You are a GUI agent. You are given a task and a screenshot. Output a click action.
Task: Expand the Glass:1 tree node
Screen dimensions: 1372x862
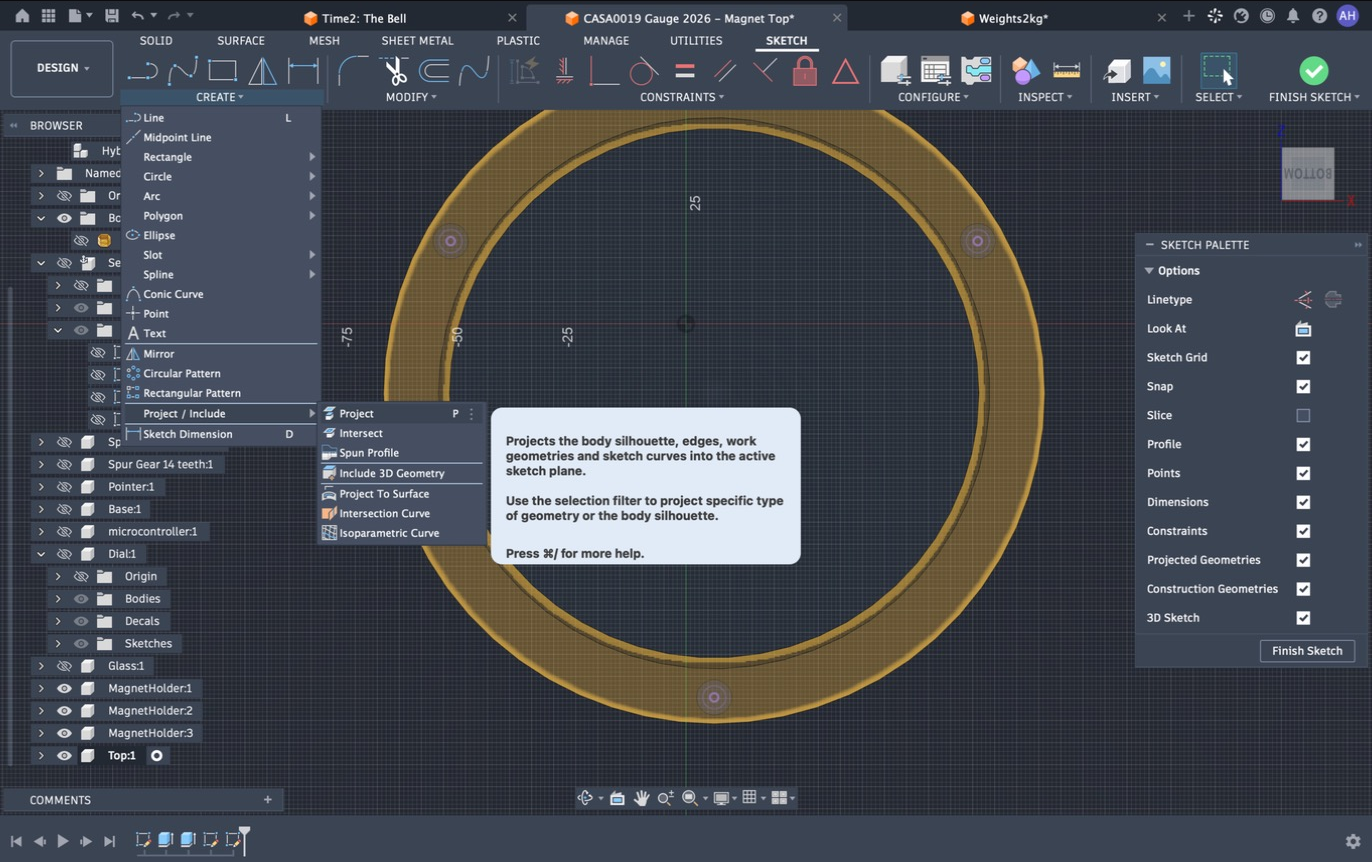[41, 666]
